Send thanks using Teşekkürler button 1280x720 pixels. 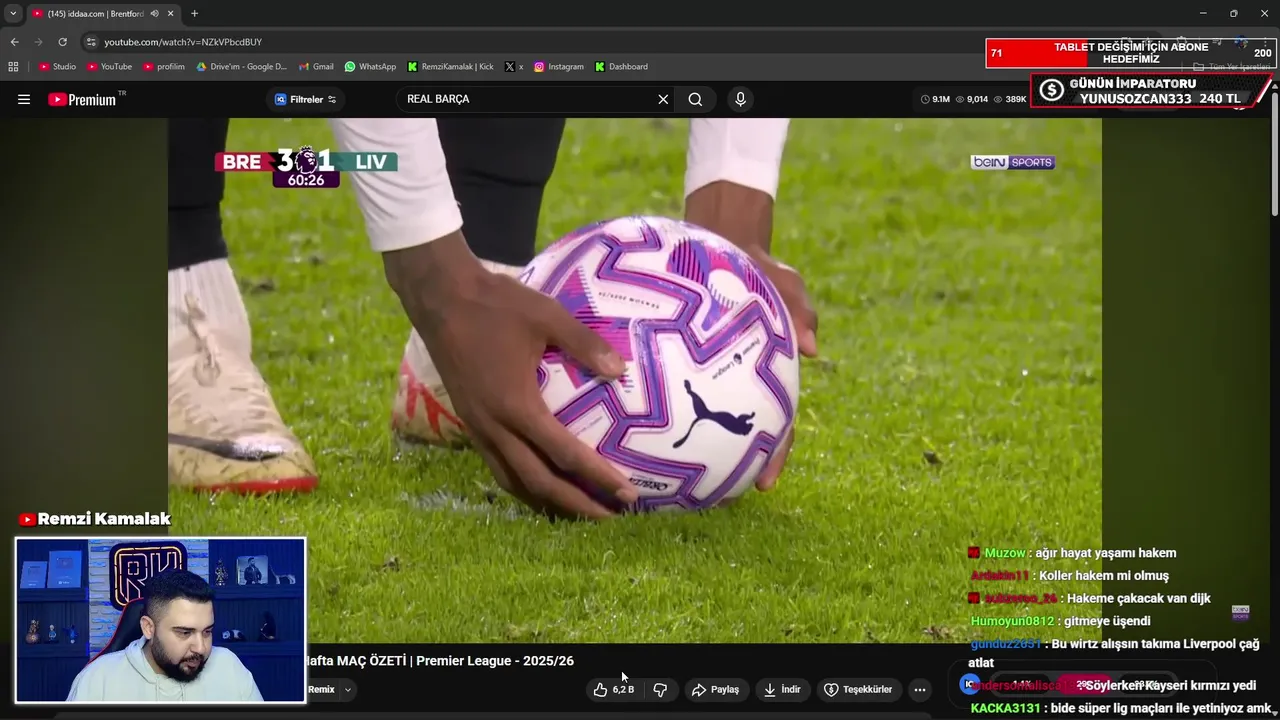tap(858, 689)
